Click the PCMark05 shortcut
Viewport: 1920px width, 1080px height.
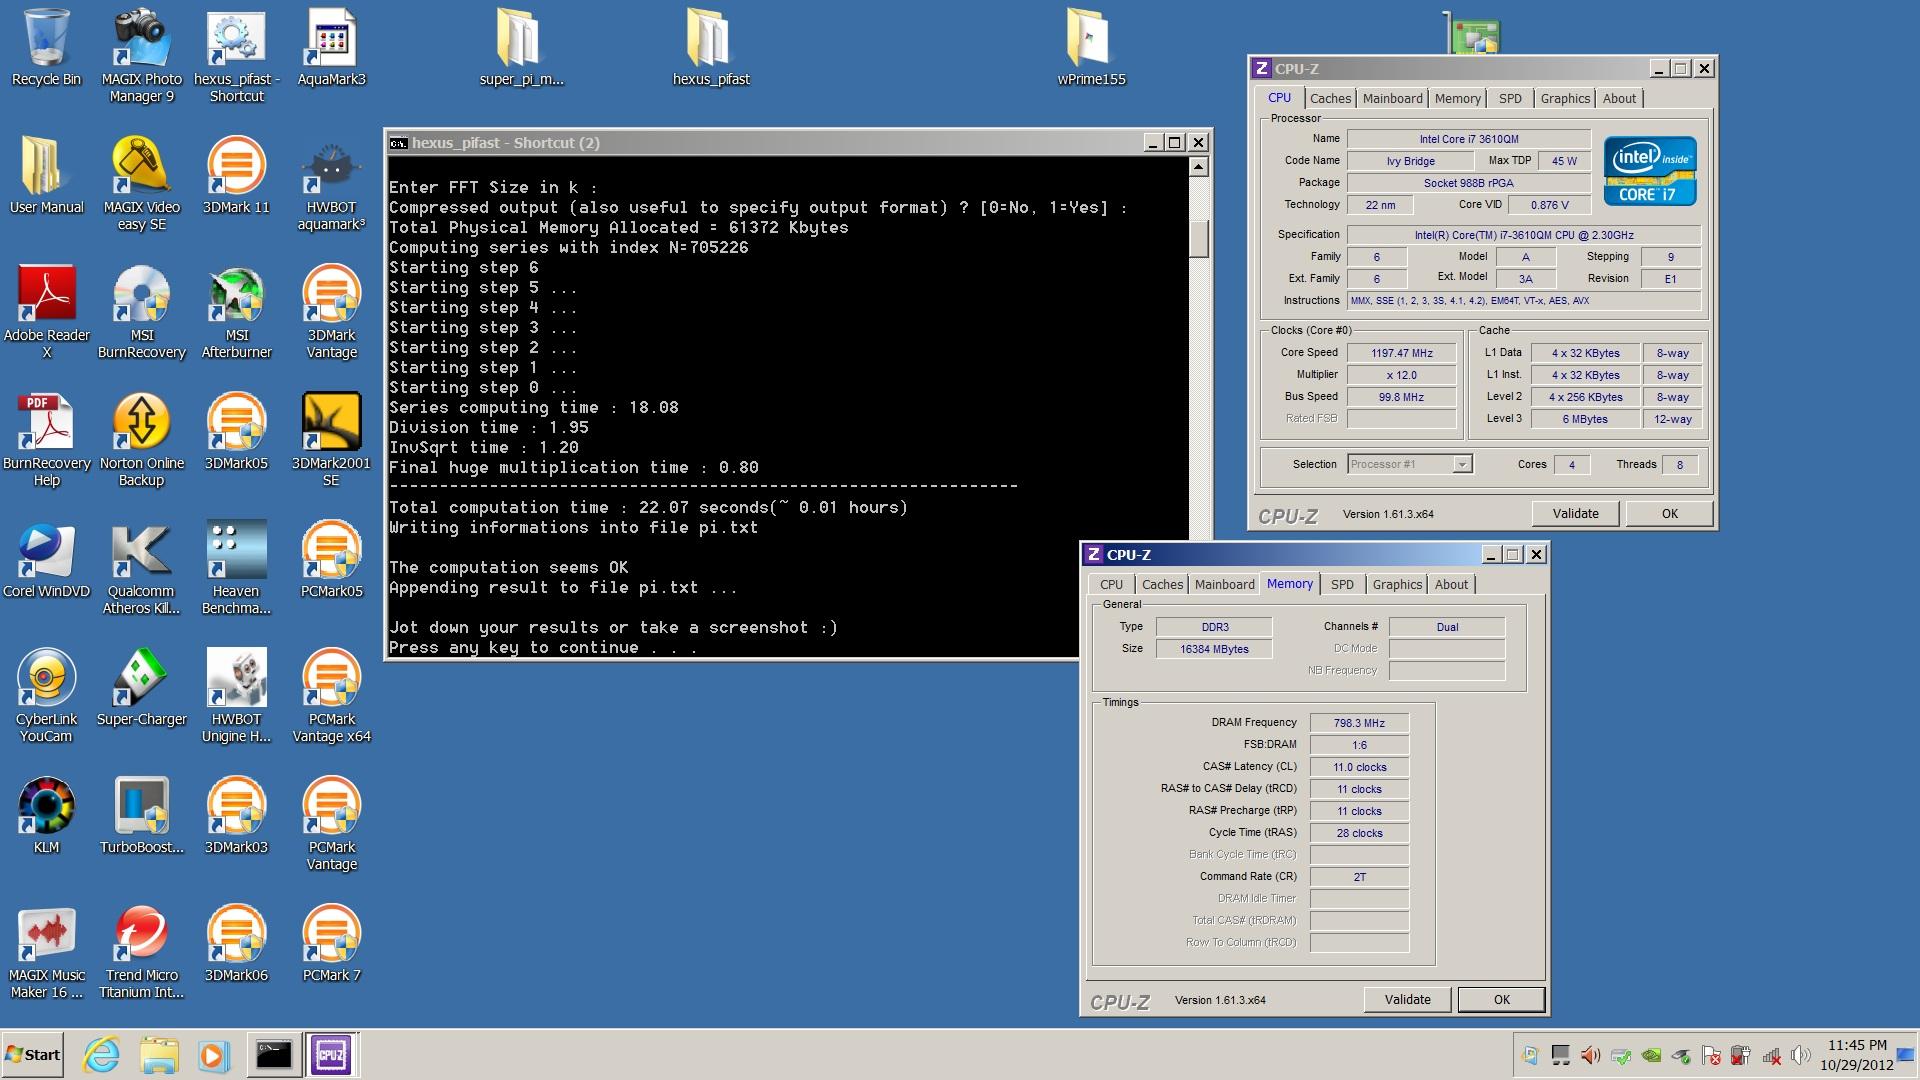[331, 561]
